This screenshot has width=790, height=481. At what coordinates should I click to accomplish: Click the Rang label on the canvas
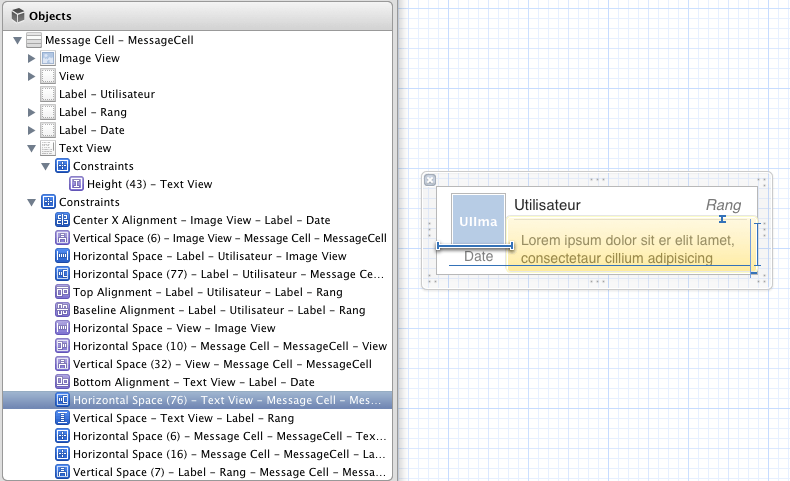(x=723, y=205)
